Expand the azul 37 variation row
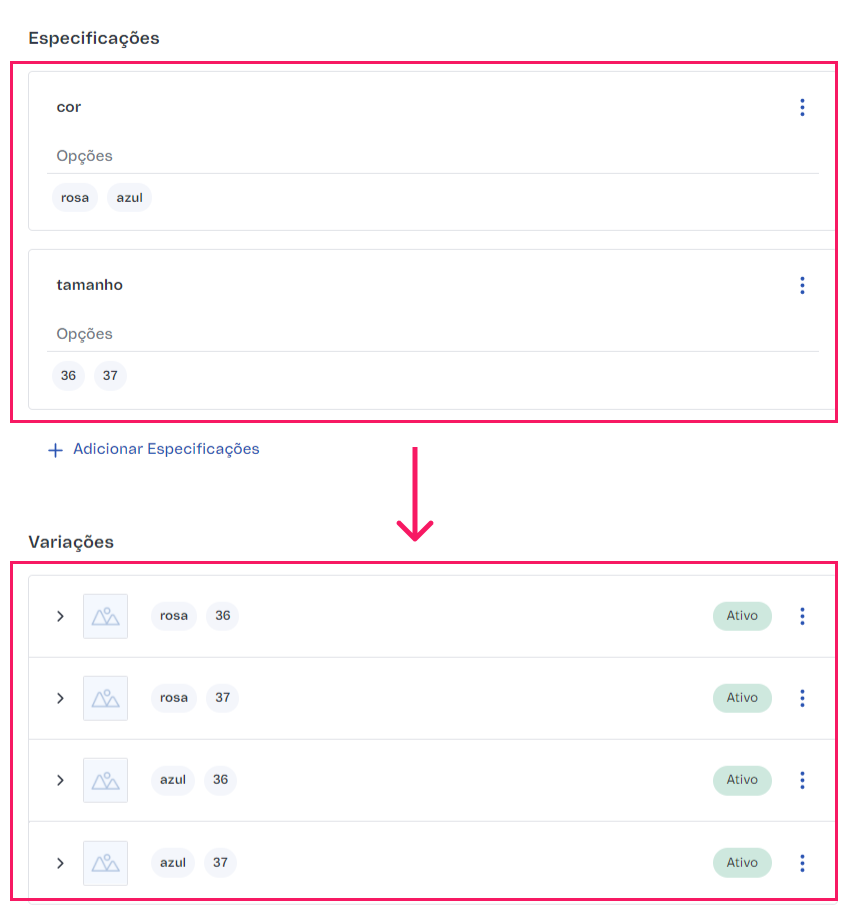Viewport: 847px width, 914px height. click(x=60, y=862)
